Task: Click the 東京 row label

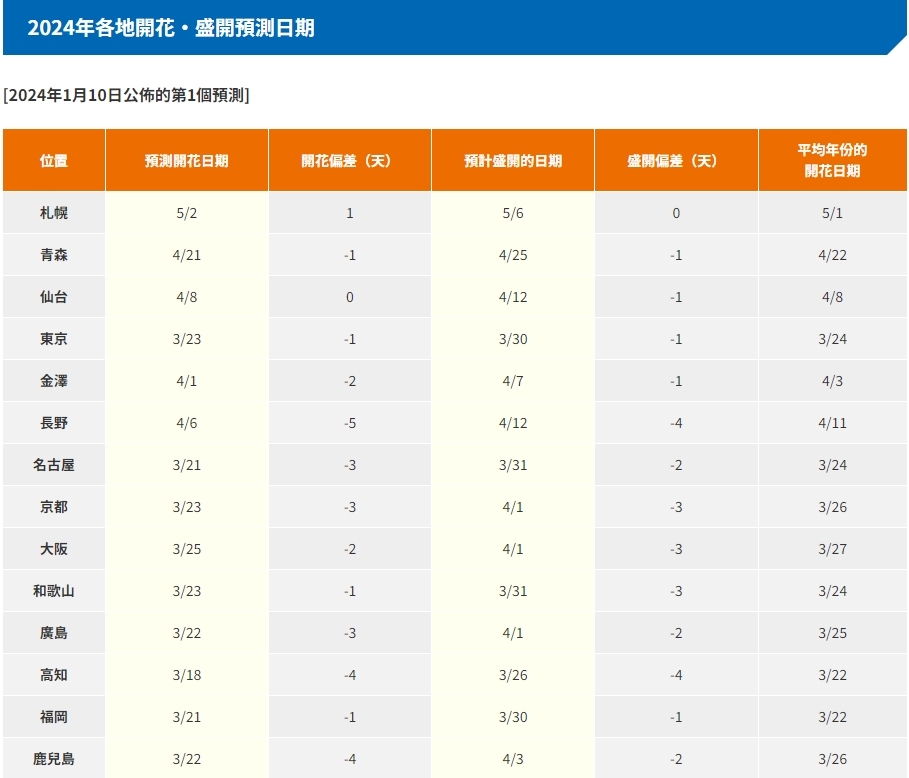Action: [x=54, y=339]
